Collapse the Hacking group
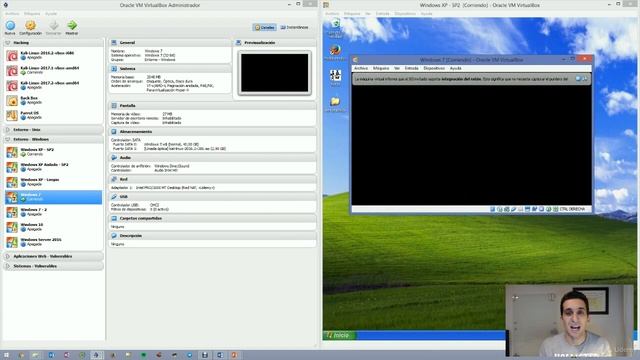This screenshot has height=360, width=640. 8,42
